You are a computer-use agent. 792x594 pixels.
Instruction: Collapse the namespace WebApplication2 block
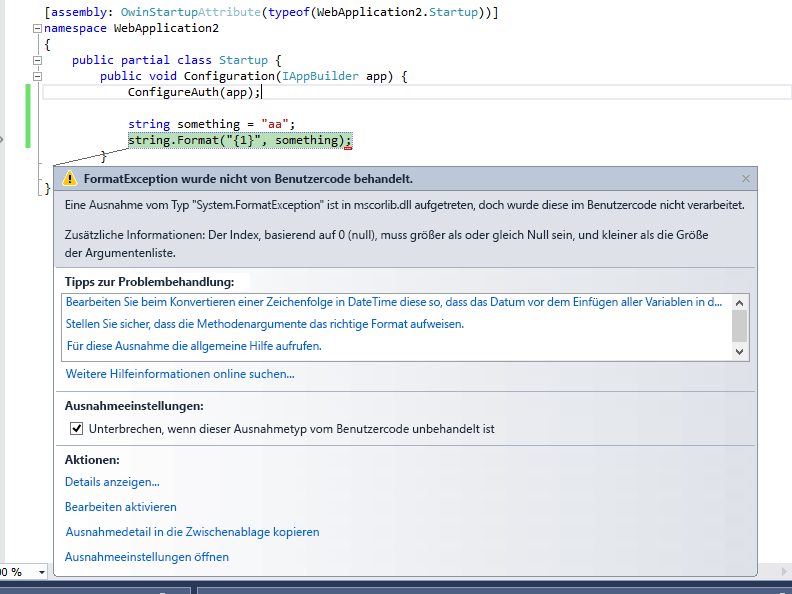tap(37, 28)
